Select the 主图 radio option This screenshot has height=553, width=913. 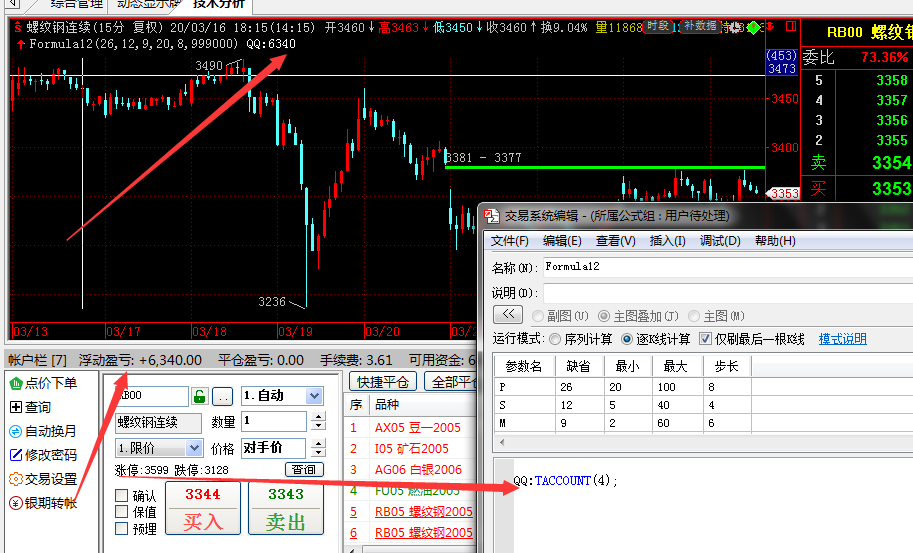tap(693, 316)
